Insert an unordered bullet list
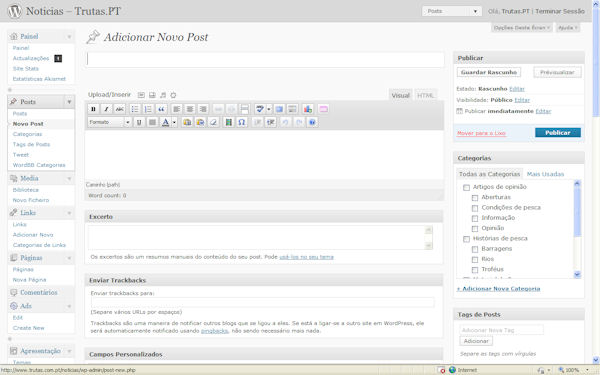The height and width of the screenshot is (375, 600). pos(135,109)
